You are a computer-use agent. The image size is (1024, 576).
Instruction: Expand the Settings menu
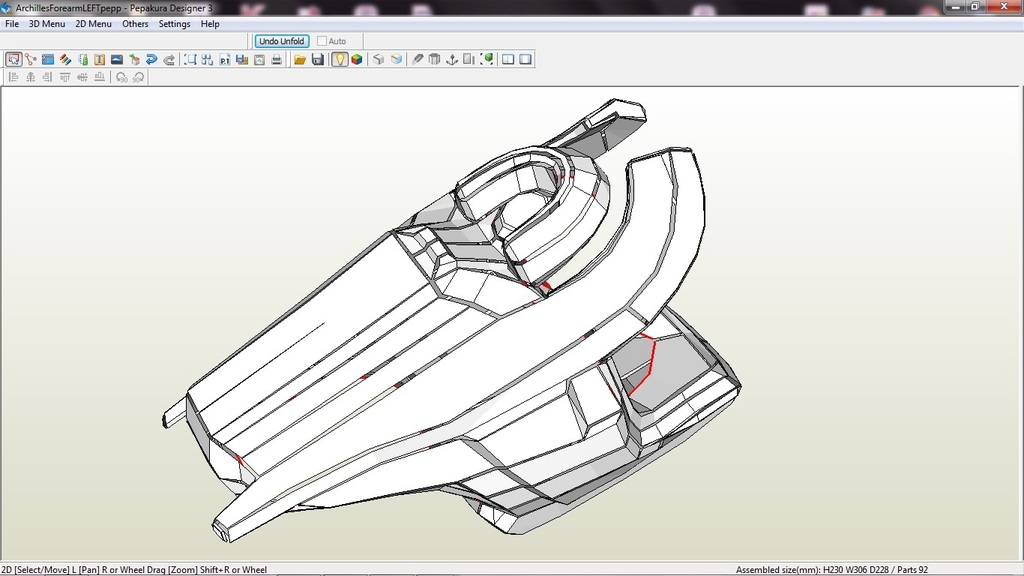(x=174, y=24)
